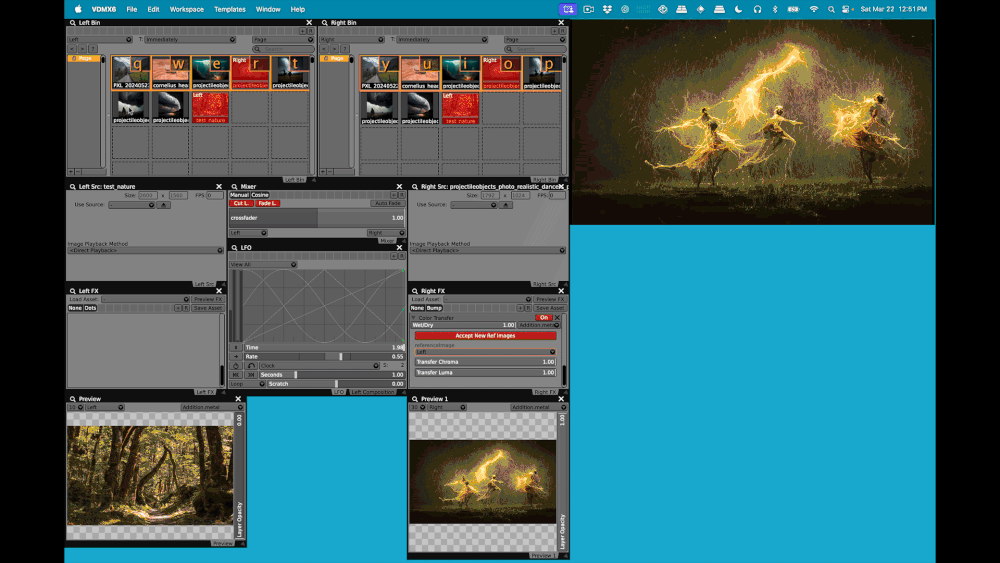Click the Left FX panel magnifier icon

click(73, 291)
